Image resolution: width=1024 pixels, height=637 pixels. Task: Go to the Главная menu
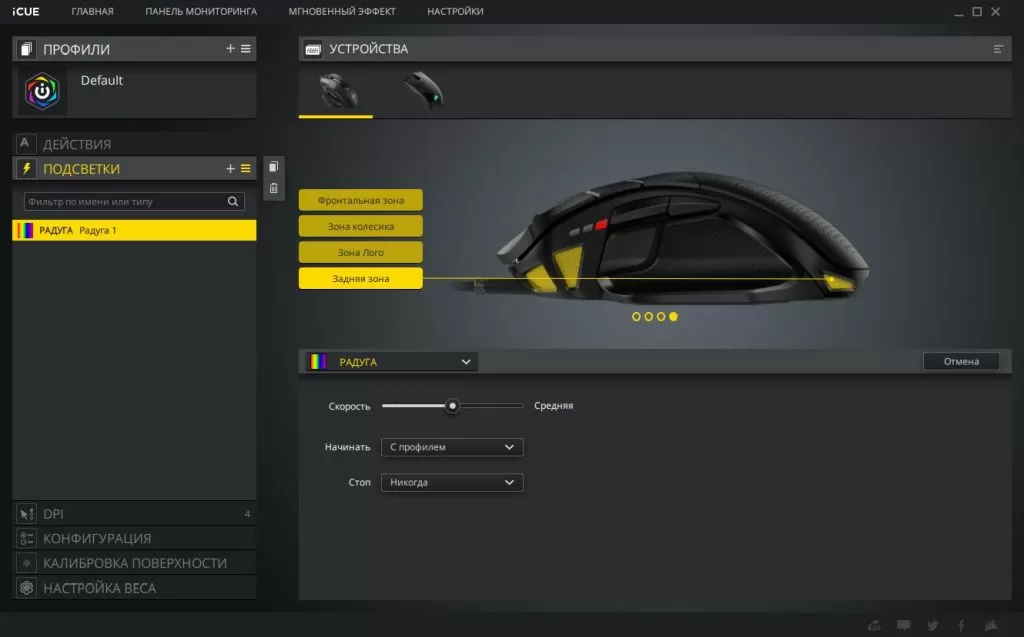[92, 11]
